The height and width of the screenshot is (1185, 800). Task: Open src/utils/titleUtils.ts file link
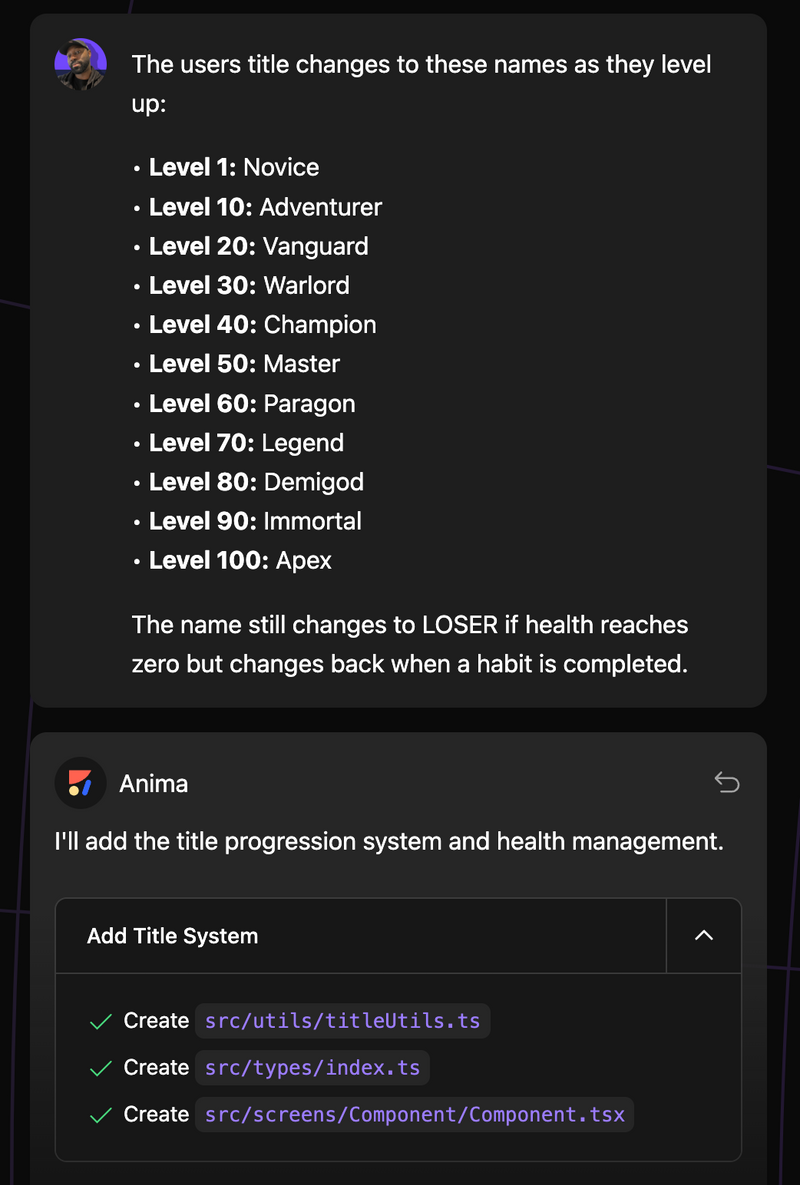coord(342,1021)
